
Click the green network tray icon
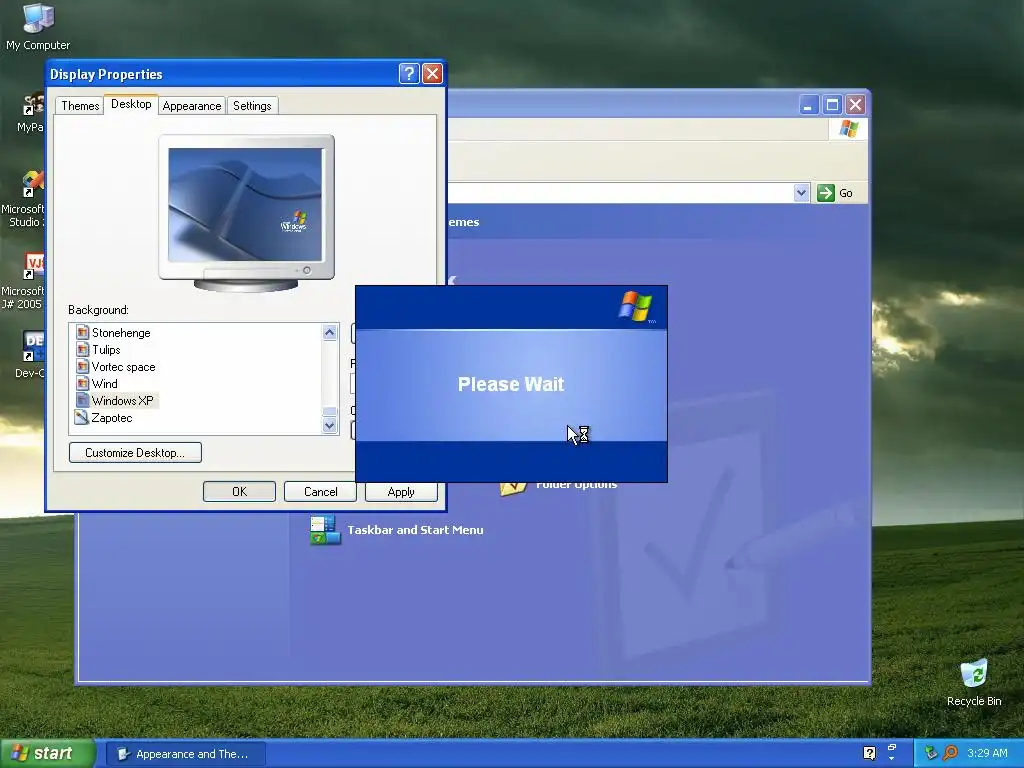(931, 753)
